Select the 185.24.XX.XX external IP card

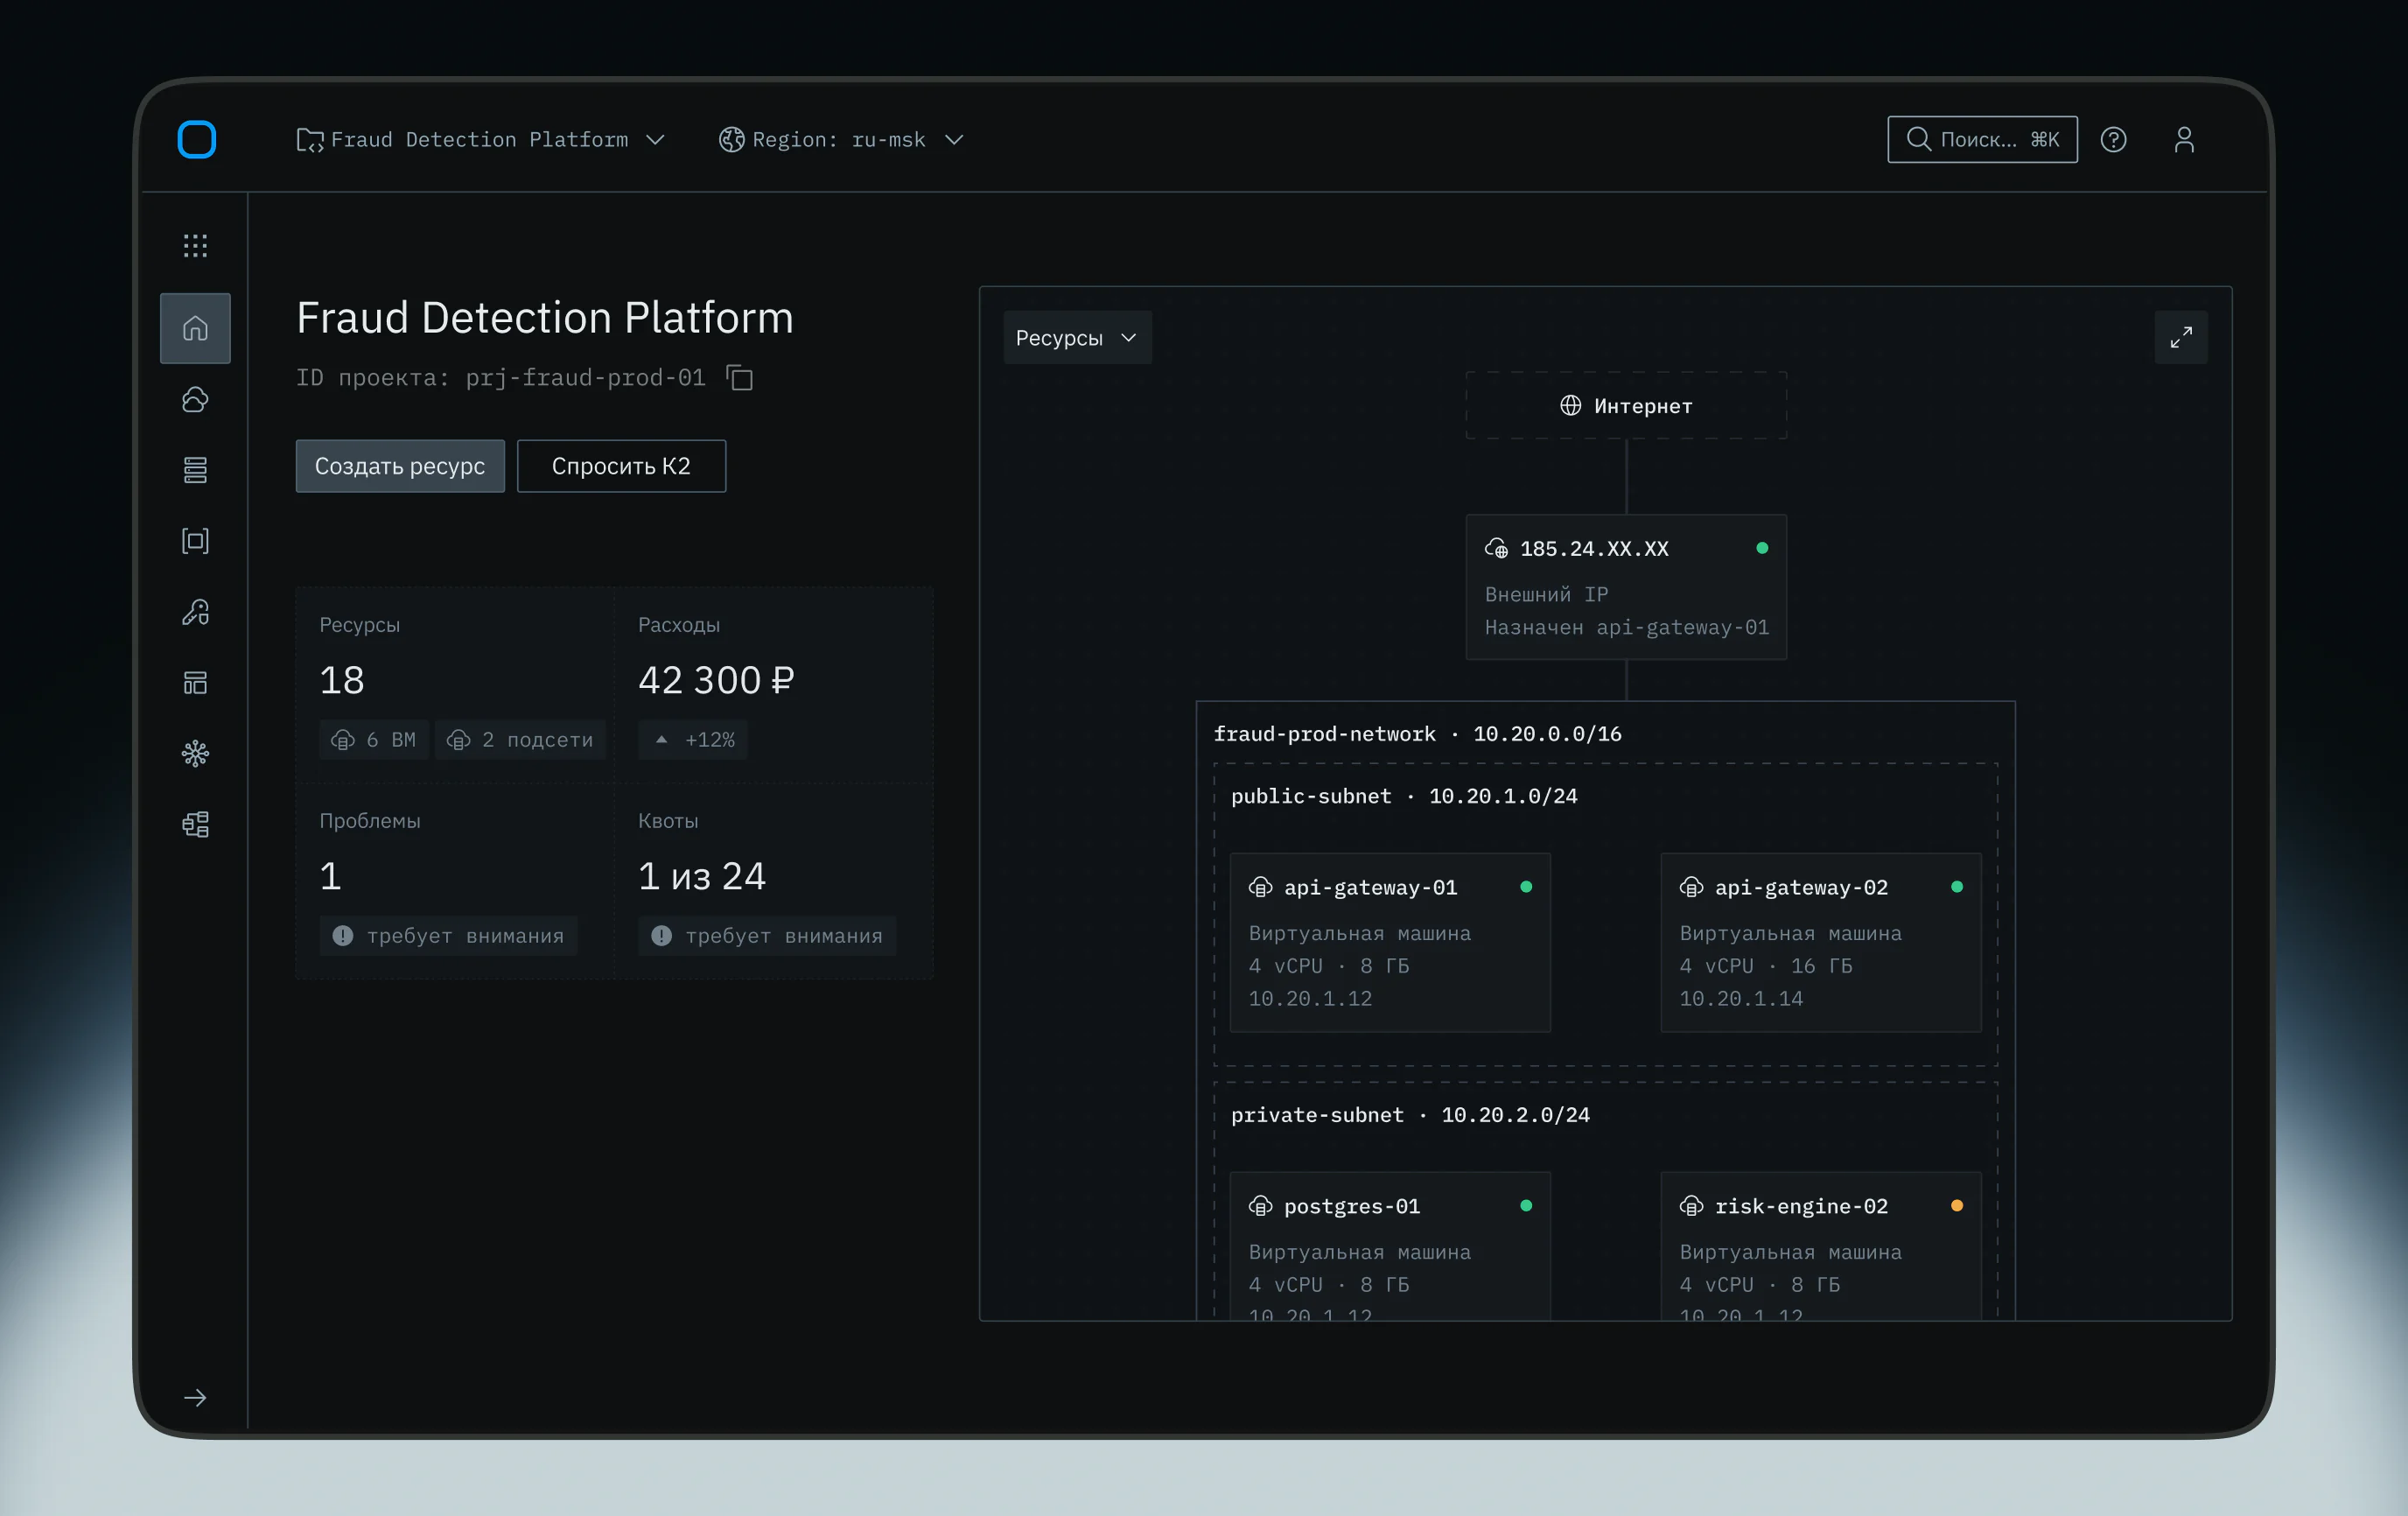point(1626,587)
